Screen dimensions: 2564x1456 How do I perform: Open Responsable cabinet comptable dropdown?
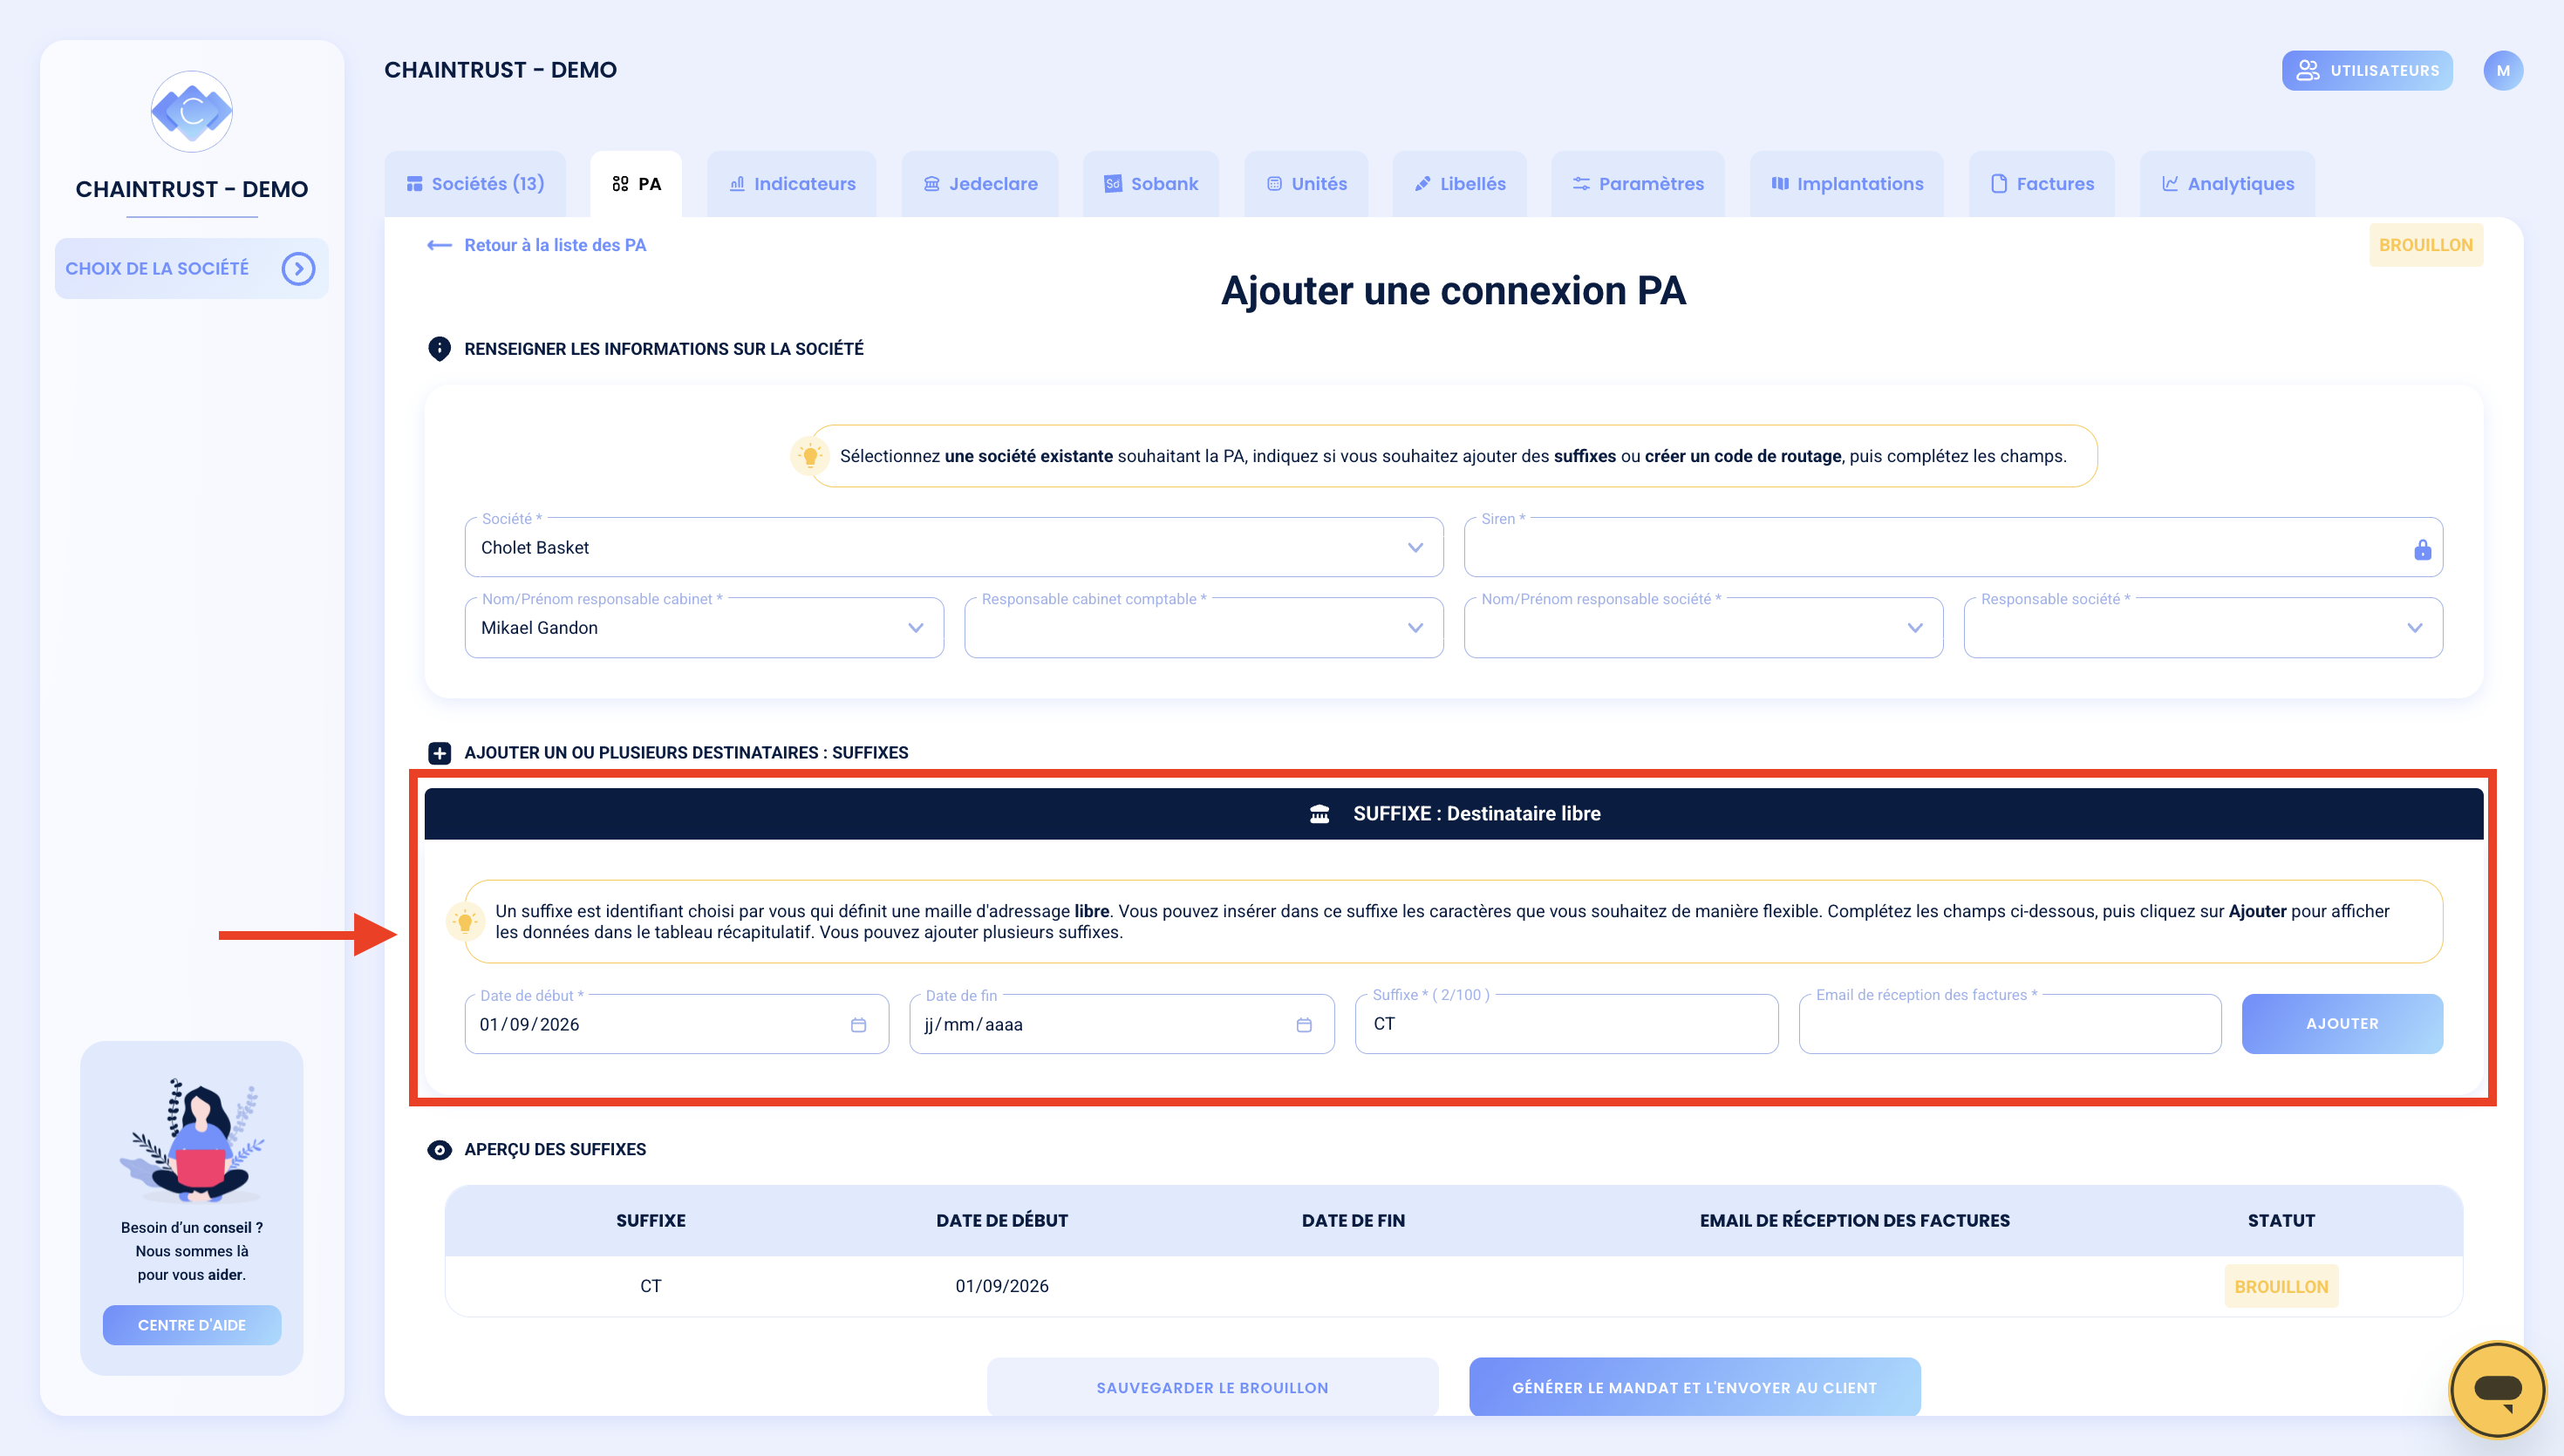tap(1203, 628)
